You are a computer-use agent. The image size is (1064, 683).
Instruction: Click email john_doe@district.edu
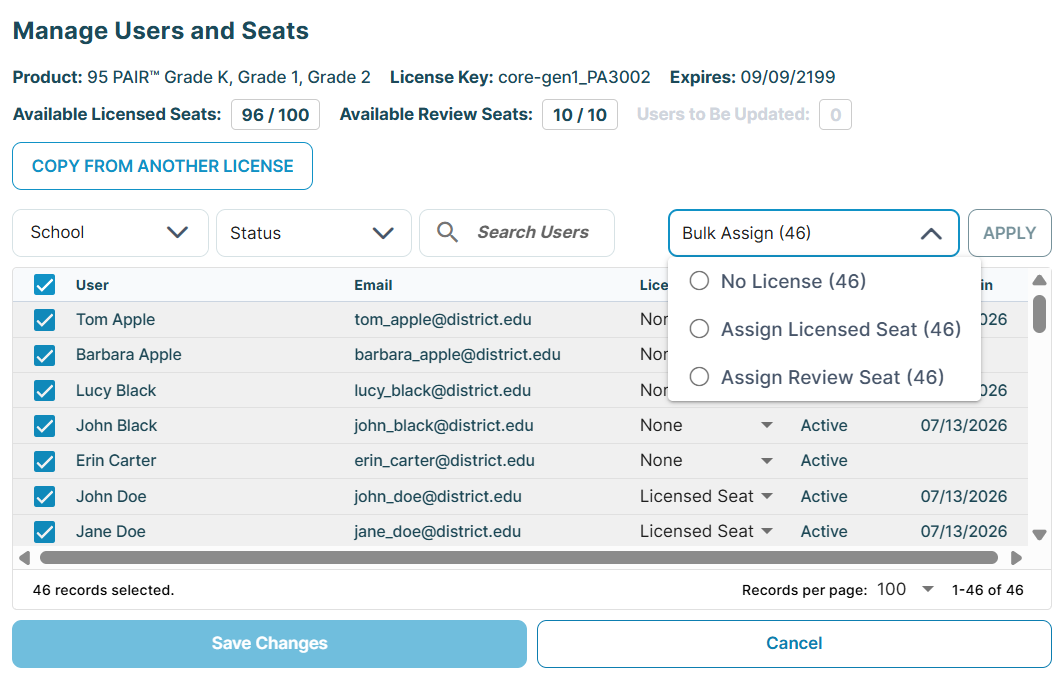[x=438, y=496]
